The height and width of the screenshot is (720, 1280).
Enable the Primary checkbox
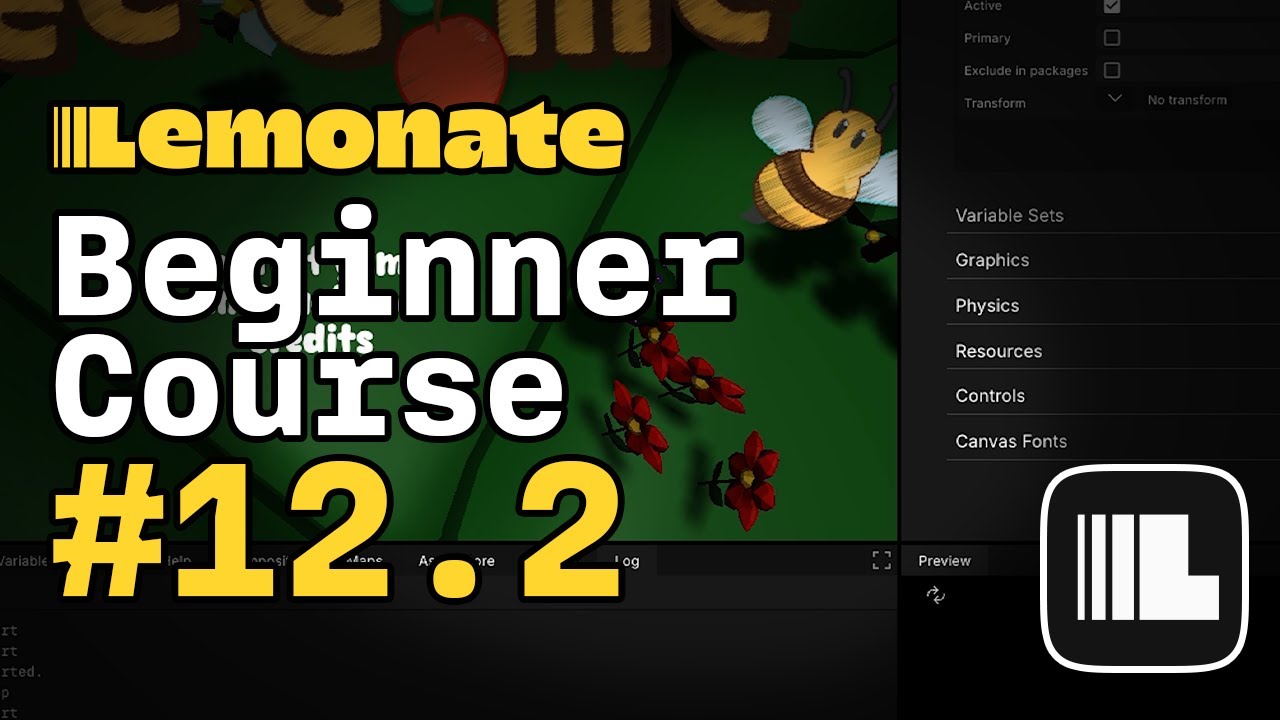(x=1112, y=38)
